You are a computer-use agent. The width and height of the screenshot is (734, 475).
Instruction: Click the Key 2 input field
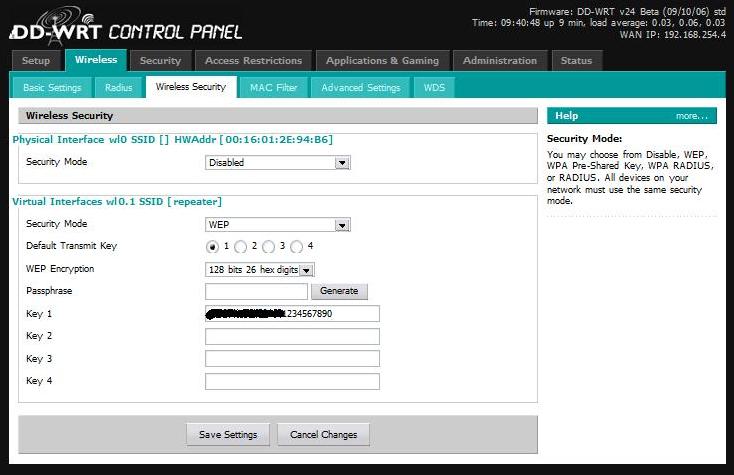(292, 336)
